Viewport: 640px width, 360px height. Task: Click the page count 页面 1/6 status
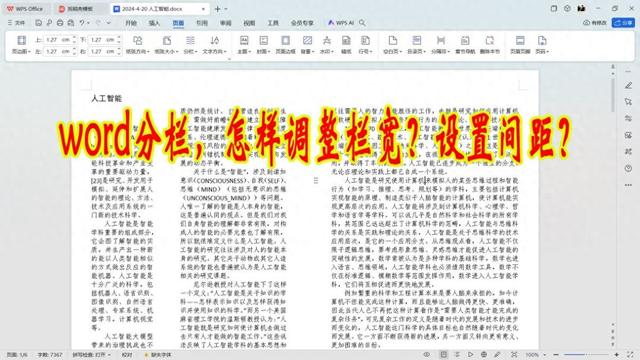point(17,355)
